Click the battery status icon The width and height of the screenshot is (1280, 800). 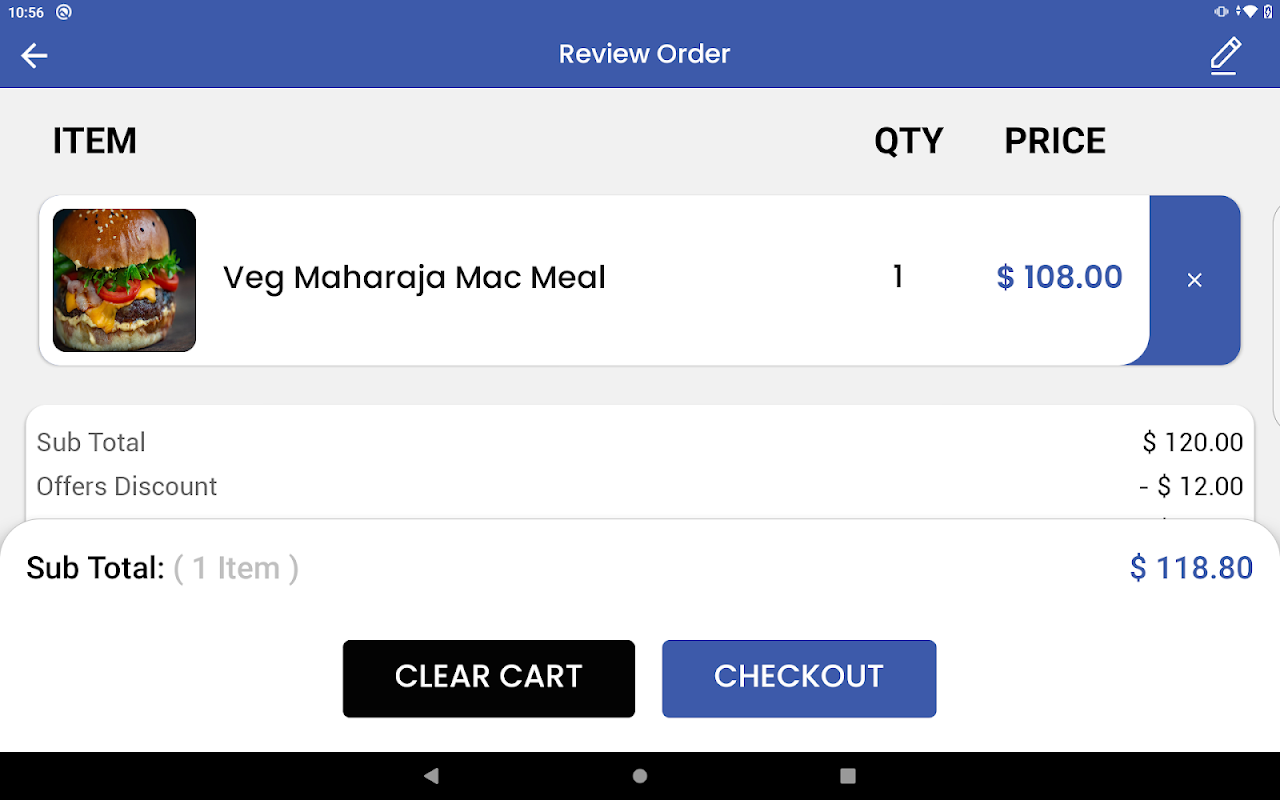click(1268, 12)
